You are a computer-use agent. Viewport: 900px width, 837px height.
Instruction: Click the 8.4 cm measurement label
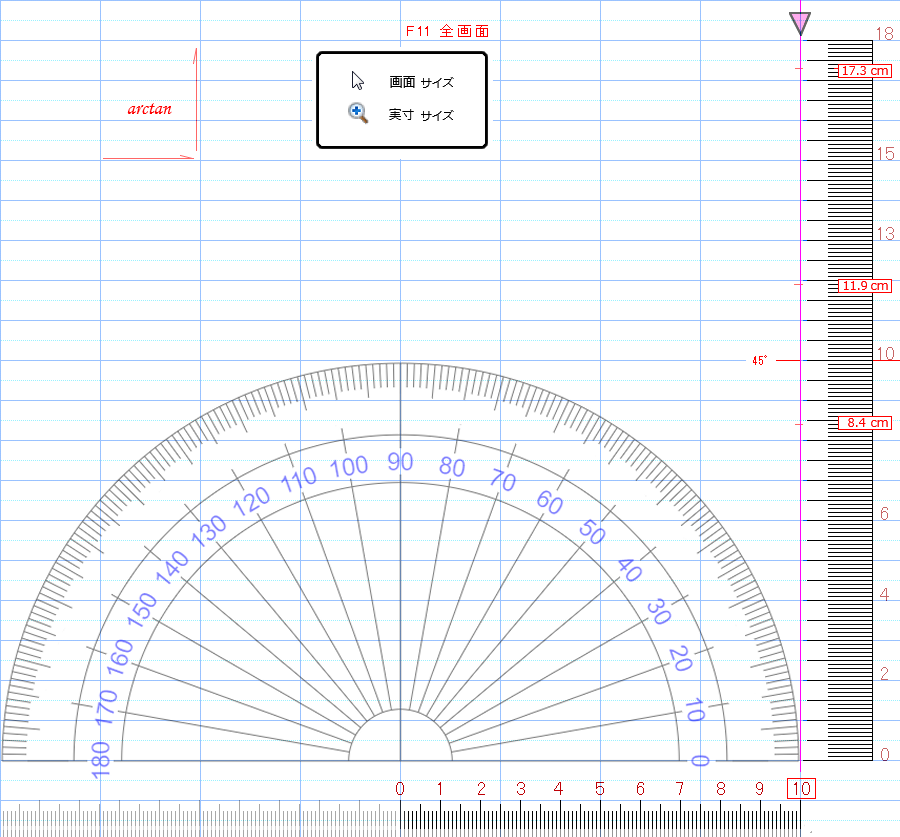click(864, 423)
